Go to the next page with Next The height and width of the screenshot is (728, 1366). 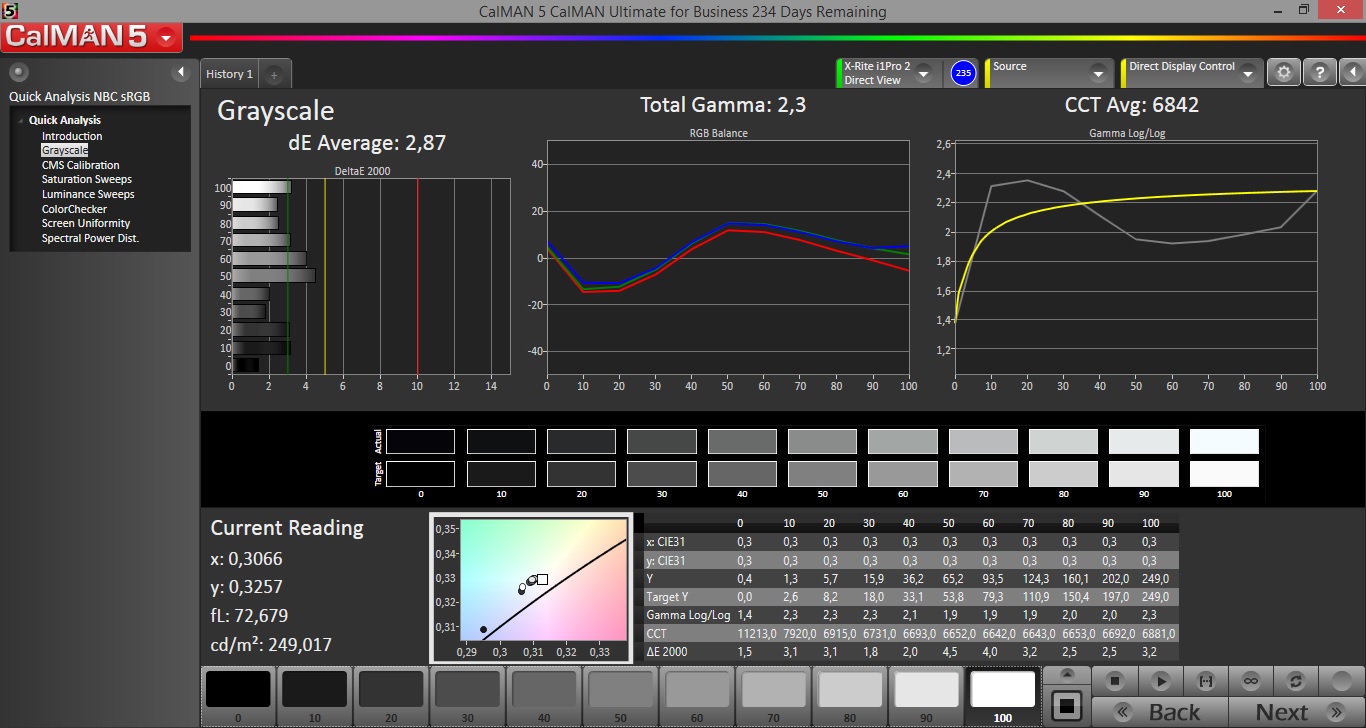(x=1295, y=712)
